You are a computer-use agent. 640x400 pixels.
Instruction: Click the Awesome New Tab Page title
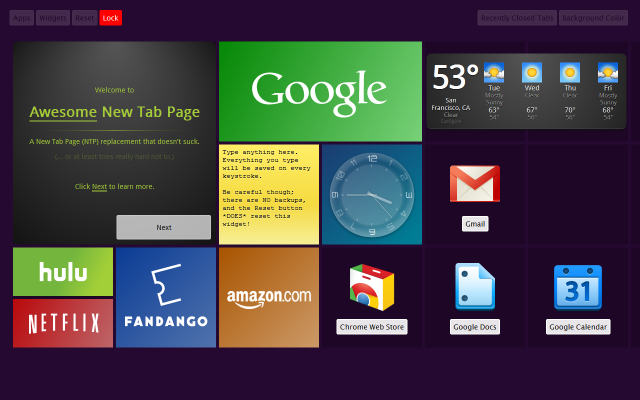[x=114, y=112]
